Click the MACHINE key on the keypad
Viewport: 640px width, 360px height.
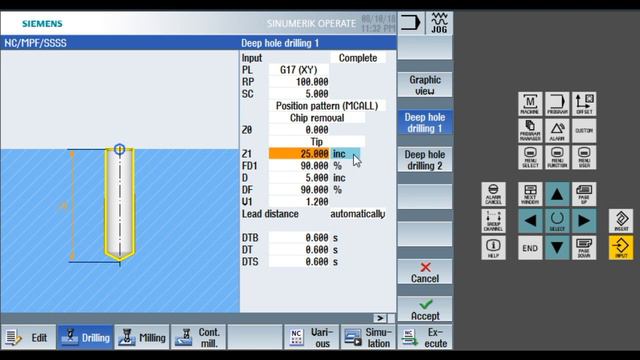(x=530, y=104)
